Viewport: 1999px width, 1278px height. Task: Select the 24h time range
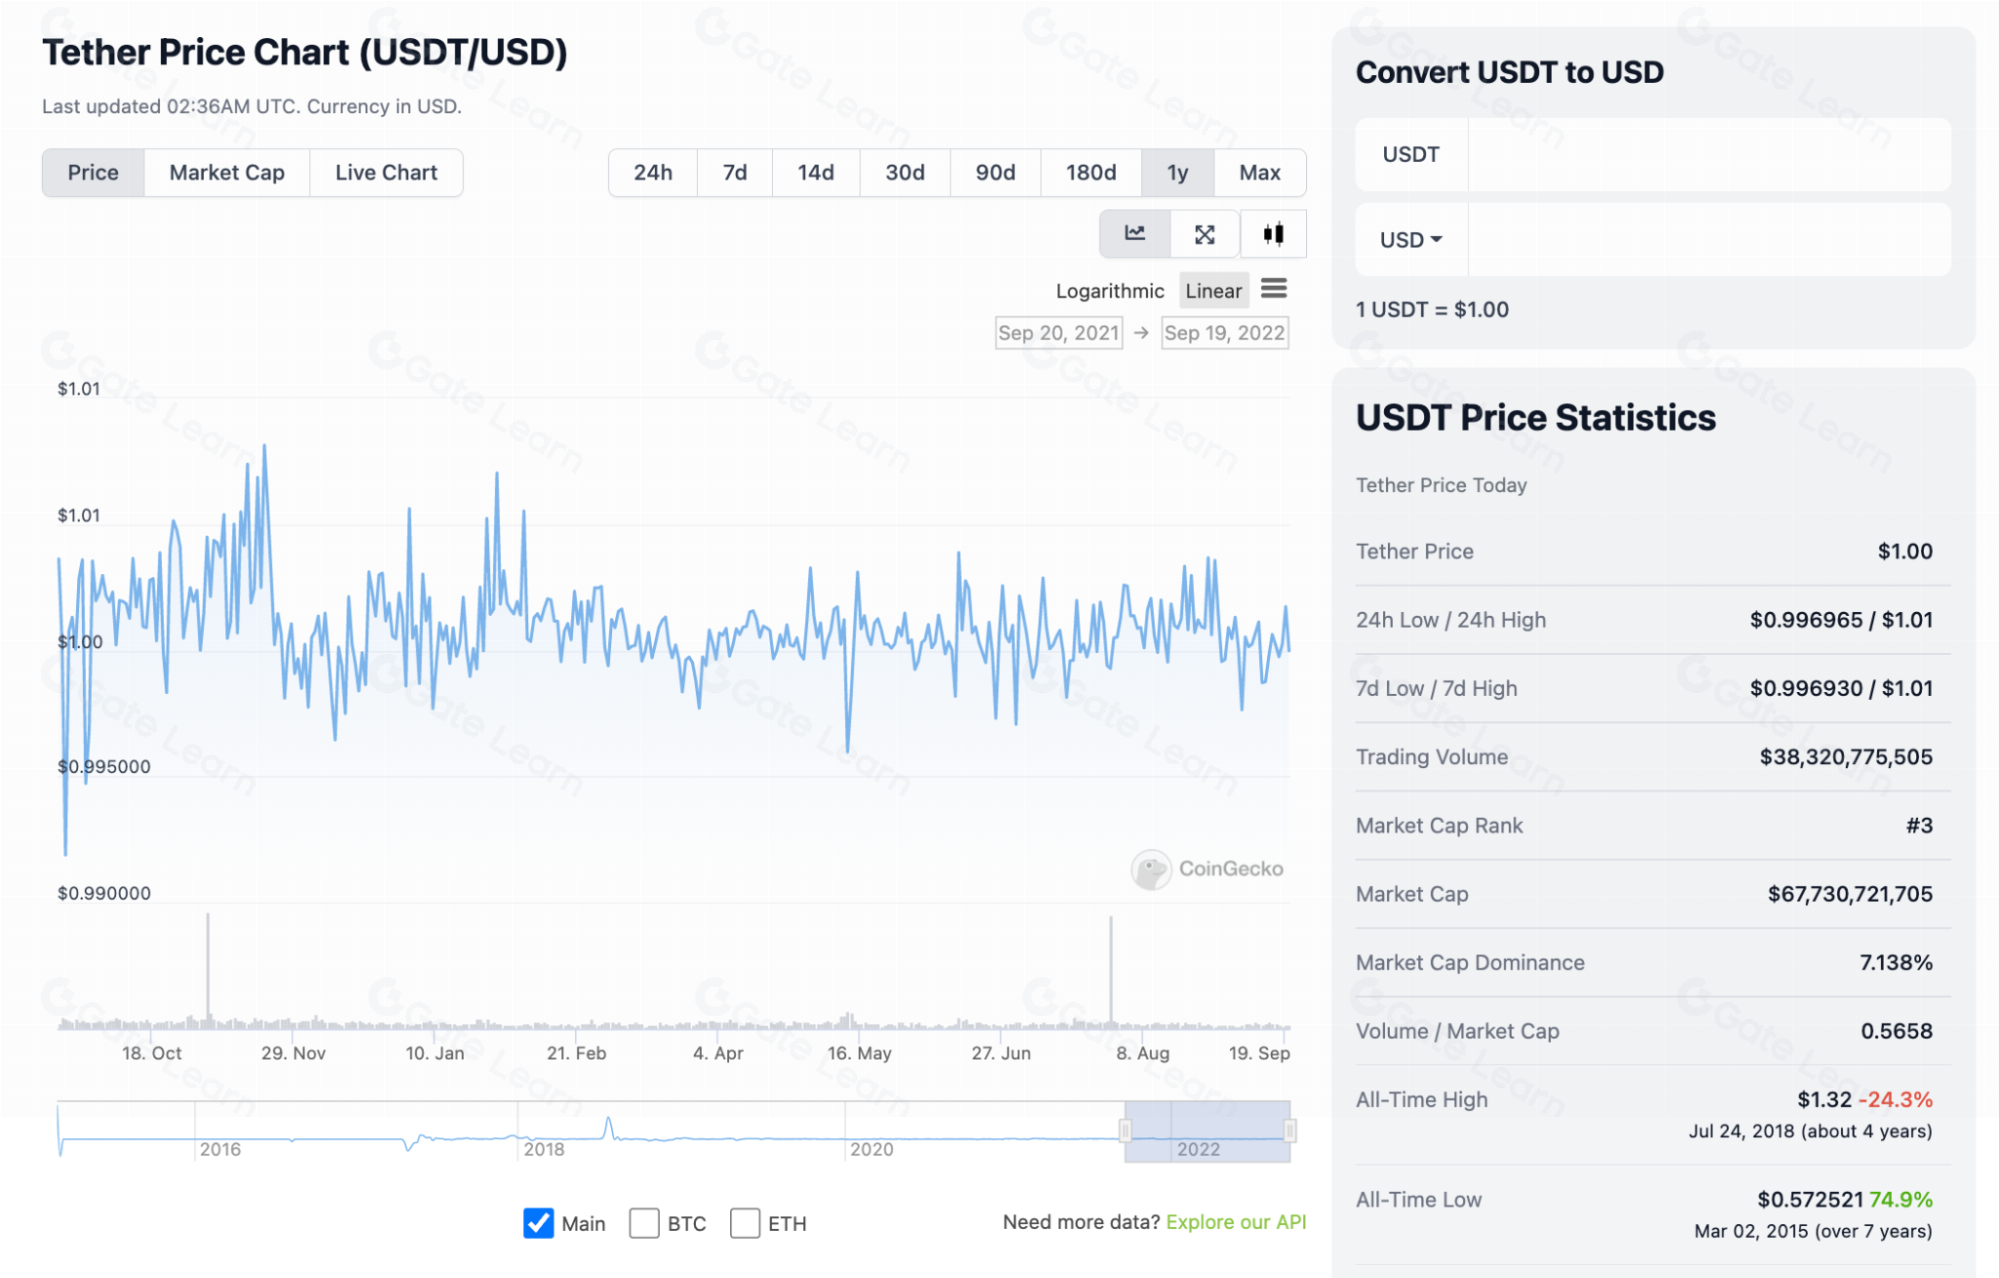652,173
